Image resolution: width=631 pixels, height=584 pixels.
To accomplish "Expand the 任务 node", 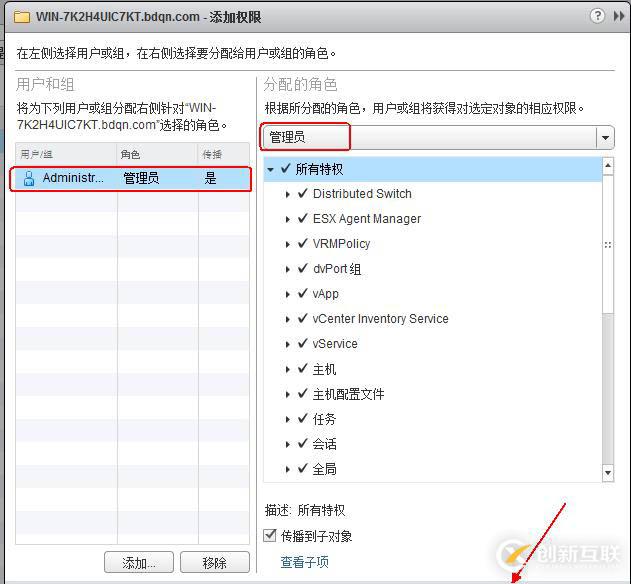I will point(287,419).
